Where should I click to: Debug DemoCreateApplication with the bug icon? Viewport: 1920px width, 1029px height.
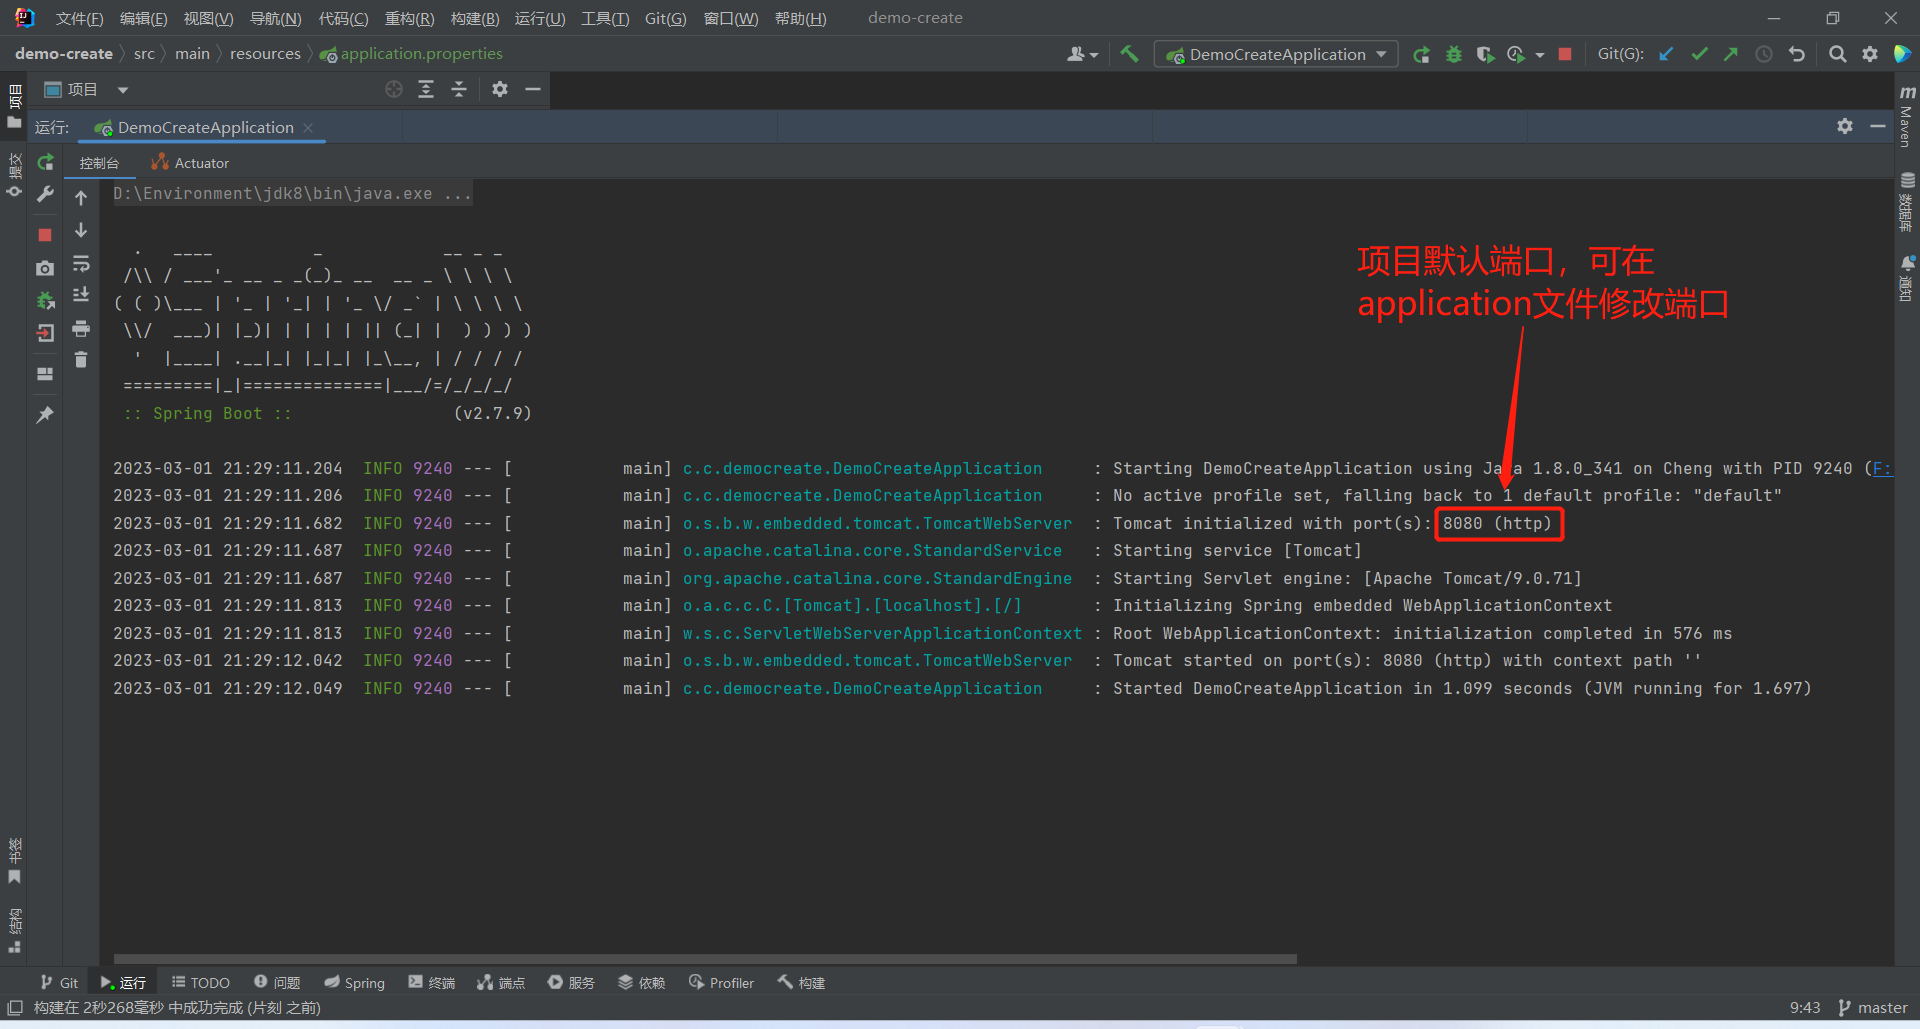(x=1453, y=54)
